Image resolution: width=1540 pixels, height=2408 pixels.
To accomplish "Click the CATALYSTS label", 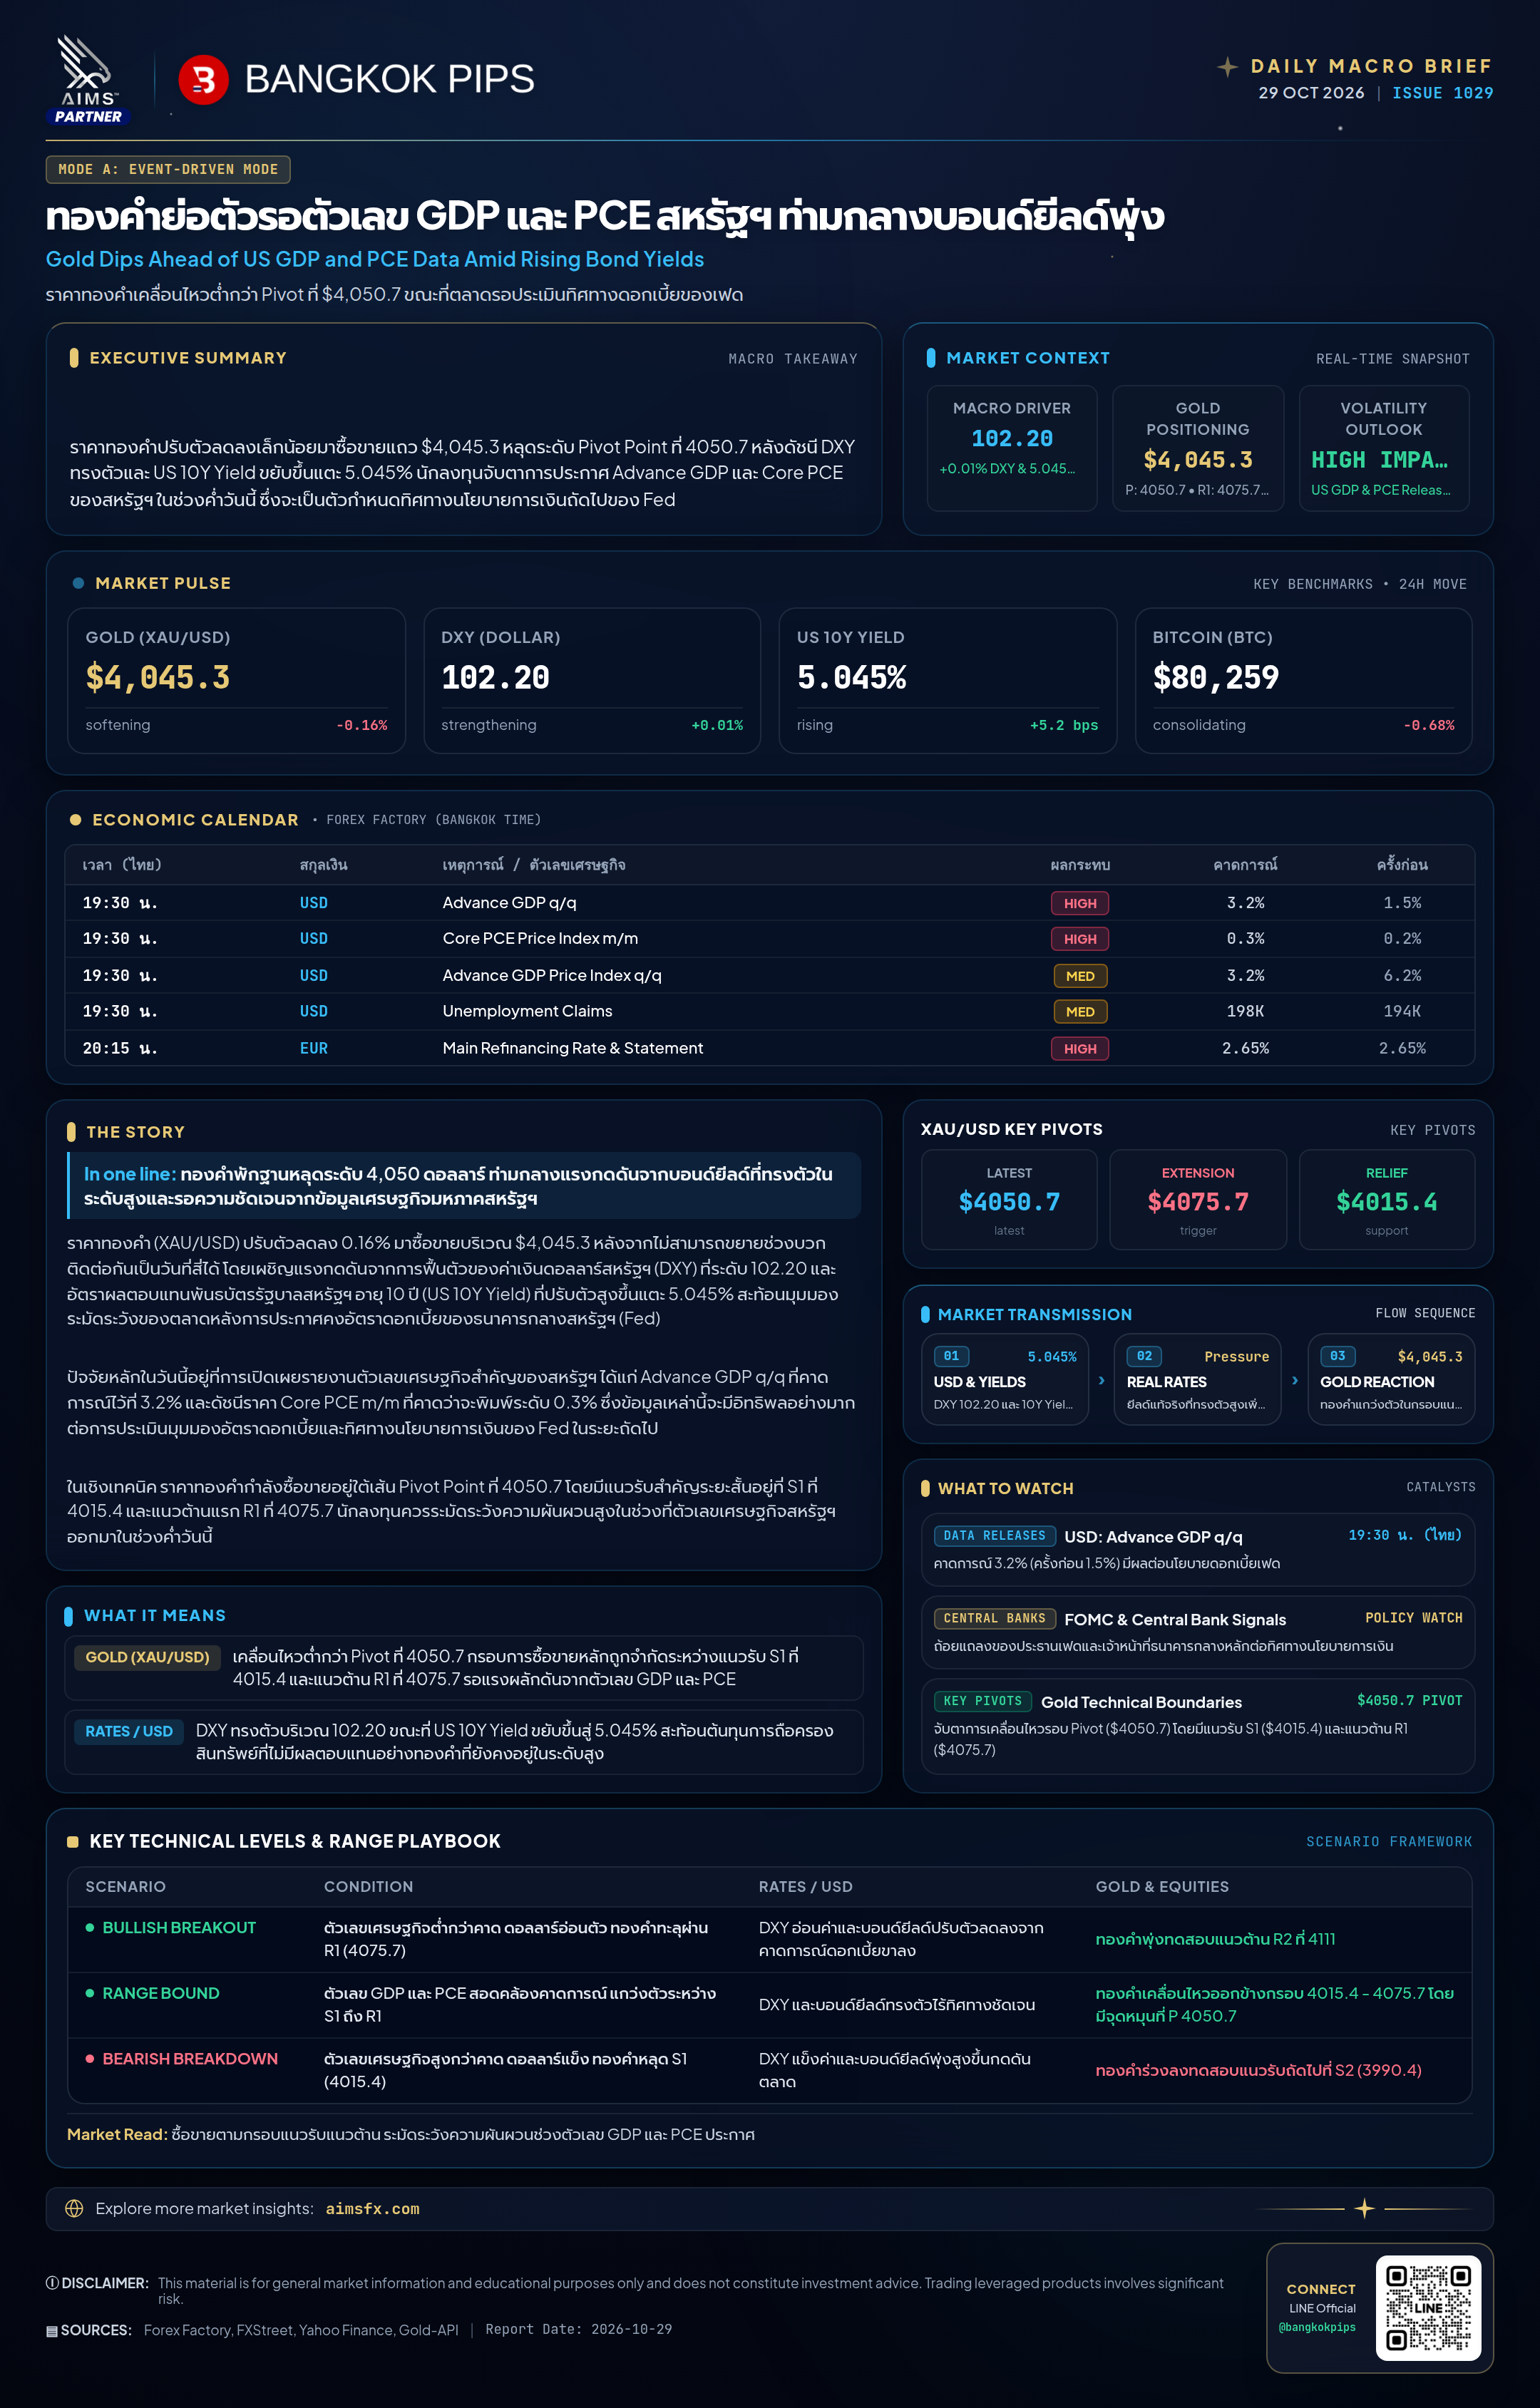I will point(1440,1487).
